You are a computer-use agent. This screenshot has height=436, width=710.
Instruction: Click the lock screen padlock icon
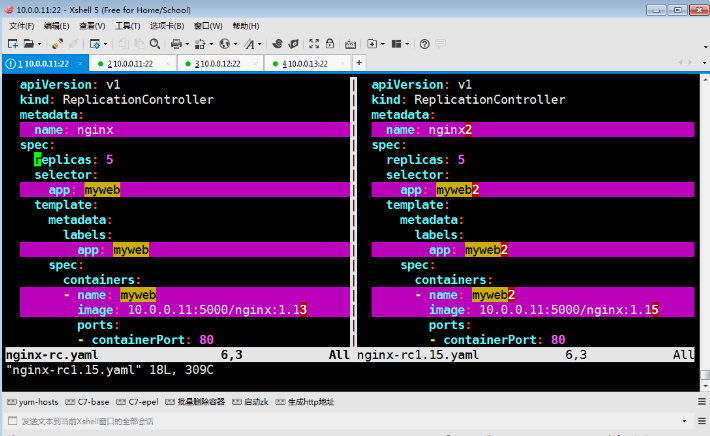[x=330, y=44]
